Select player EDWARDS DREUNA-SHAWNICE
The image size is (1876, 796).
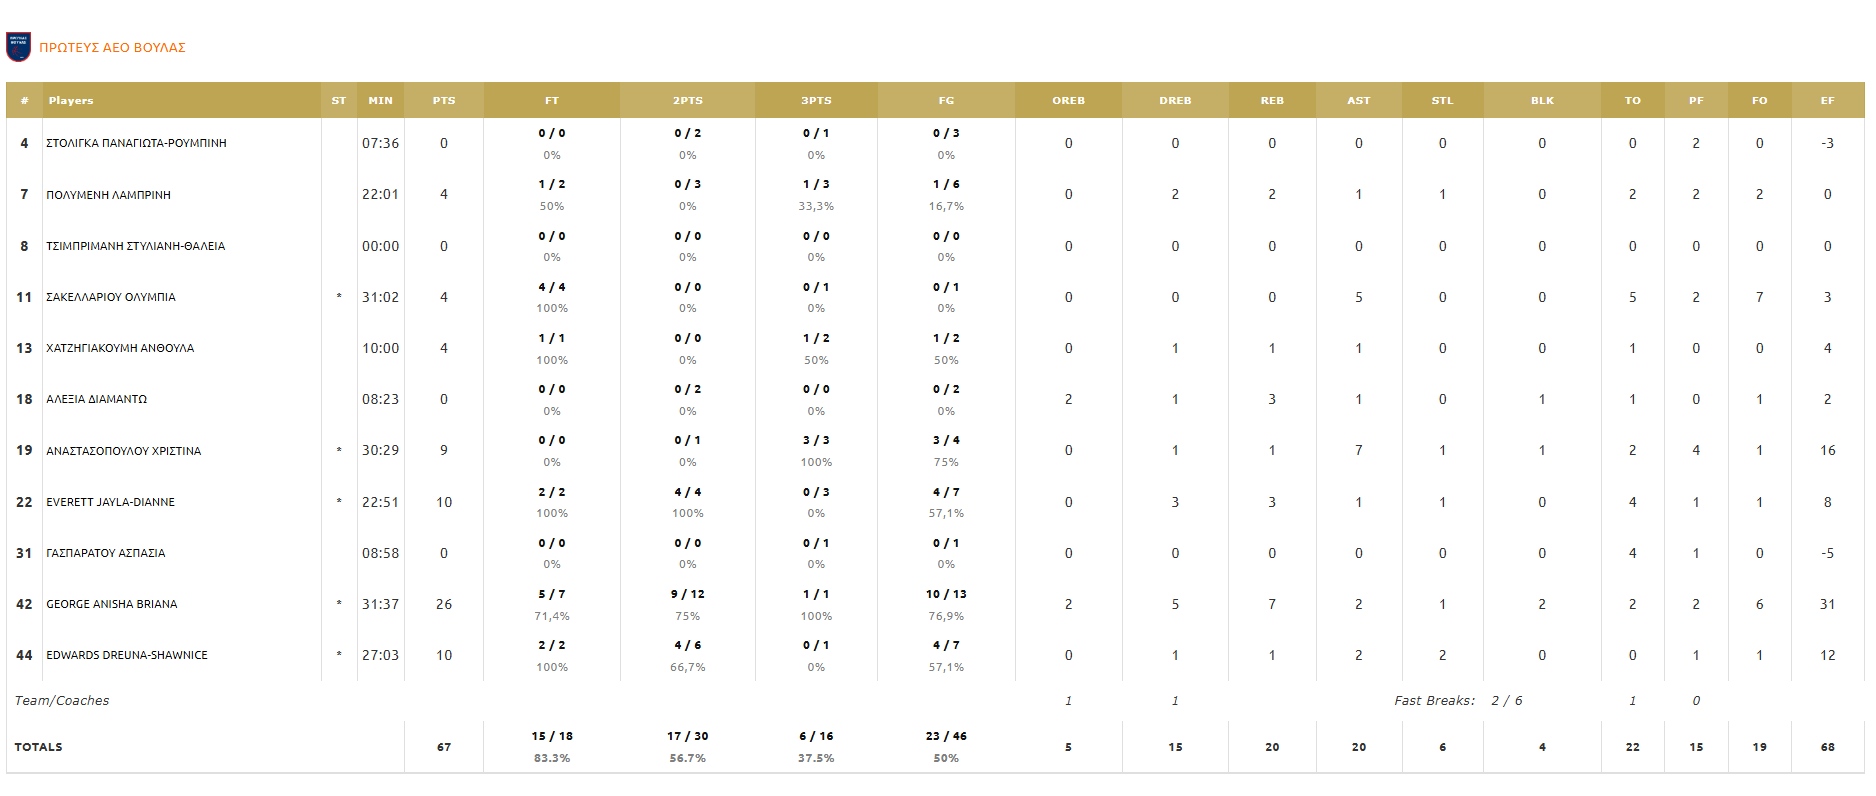point(127,655)
